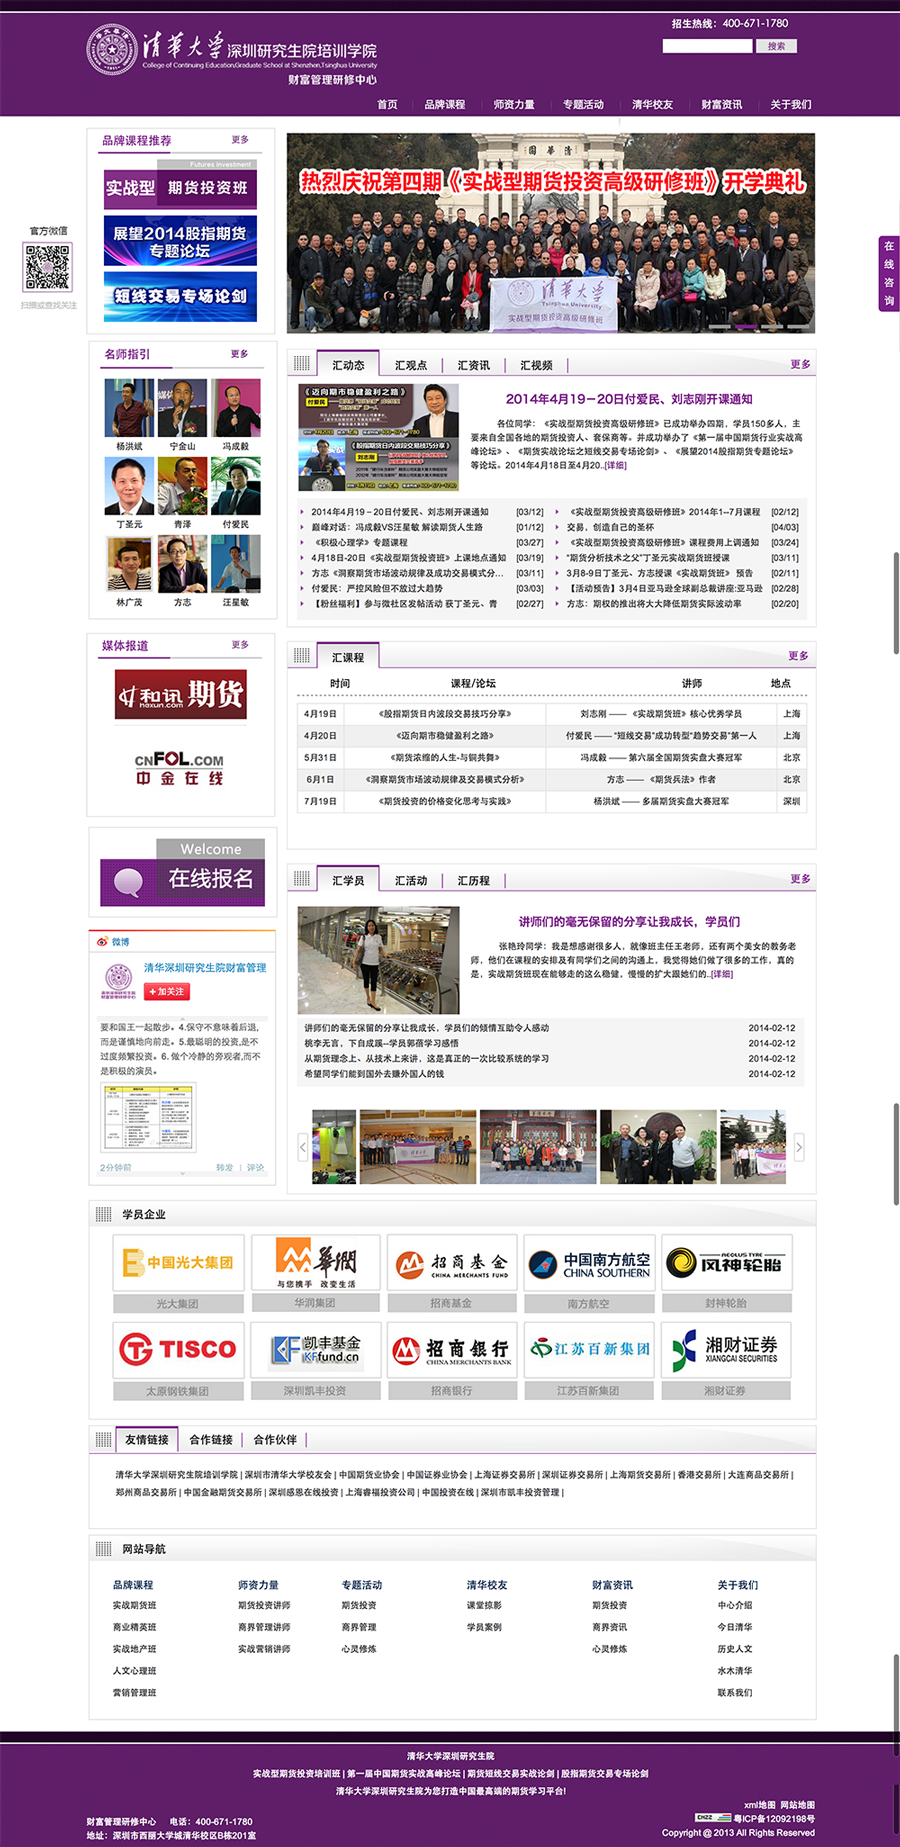The width and height of the screenshot is (900, 1847).
Task: Click the 中国南方航空 logo
Action: coord(589,1263)
